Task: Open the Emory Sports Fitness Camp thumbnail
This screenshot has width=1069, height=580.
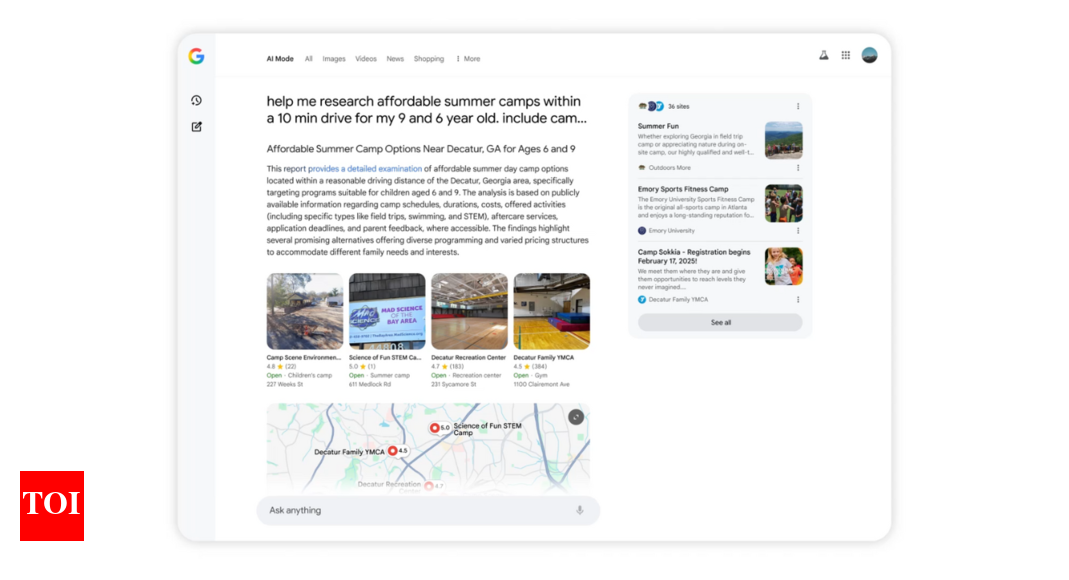Action: [x=783, y=203]
